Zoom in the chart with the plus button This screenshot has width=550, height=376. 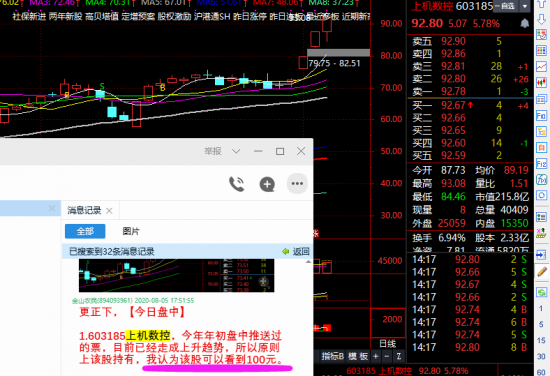coord(375,356)
